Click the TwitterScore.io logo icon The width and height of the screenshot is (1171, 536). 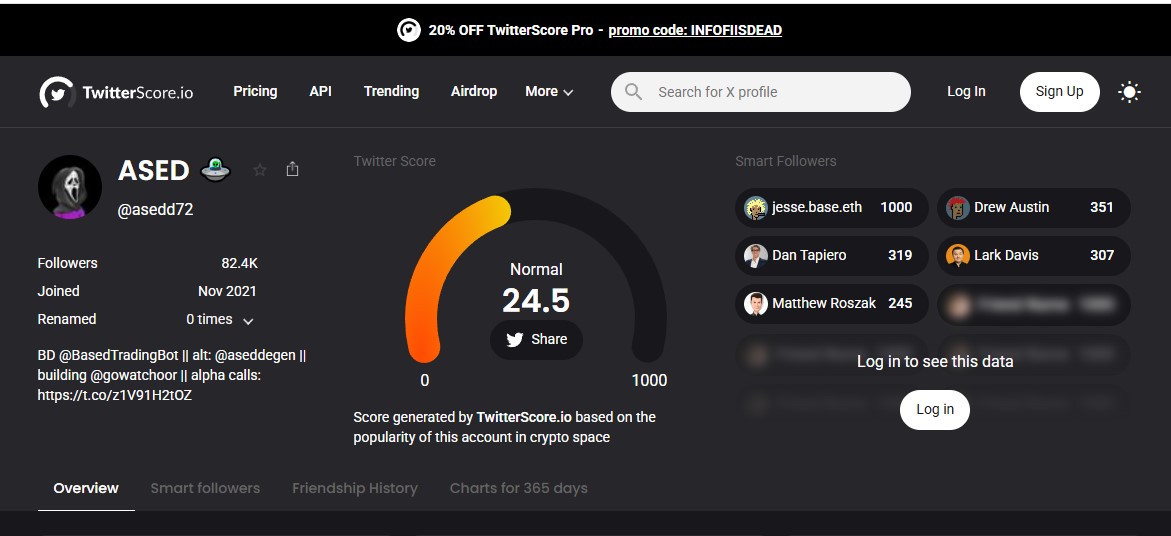(56, 92)
